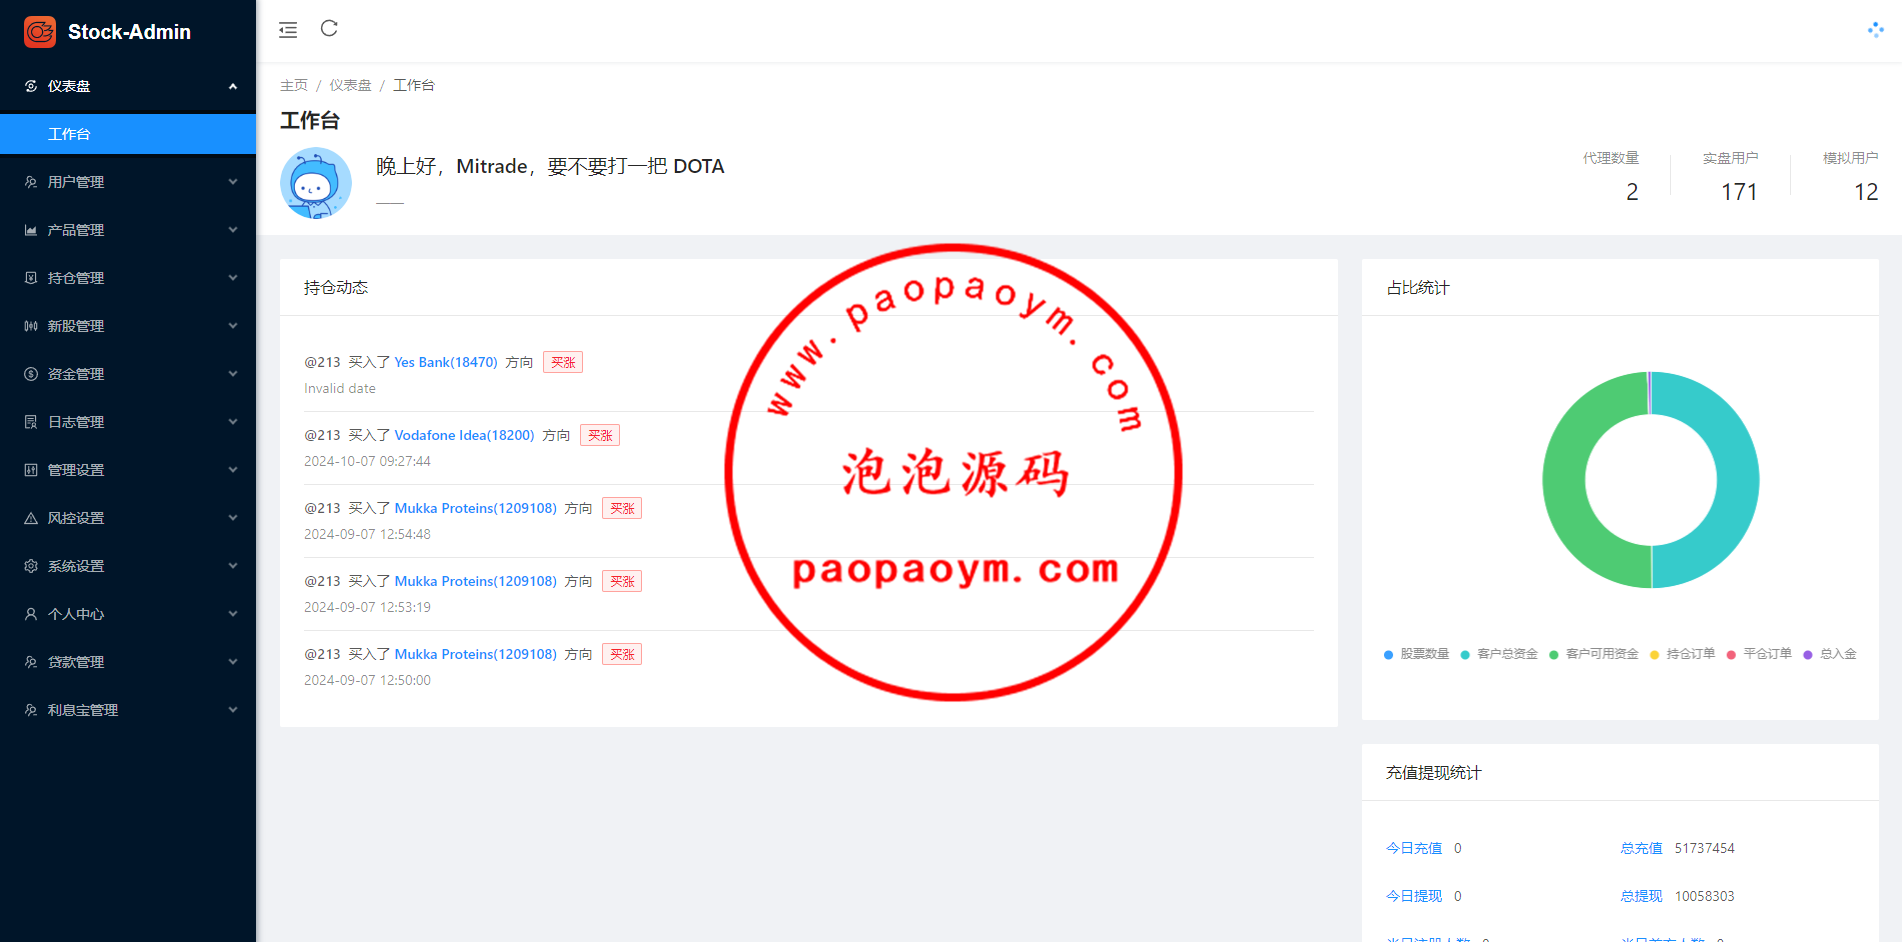This screenshot has width=1902, height=942.
Task: Go to 主页 in the breadcrumb
Action: click(294, 85)
